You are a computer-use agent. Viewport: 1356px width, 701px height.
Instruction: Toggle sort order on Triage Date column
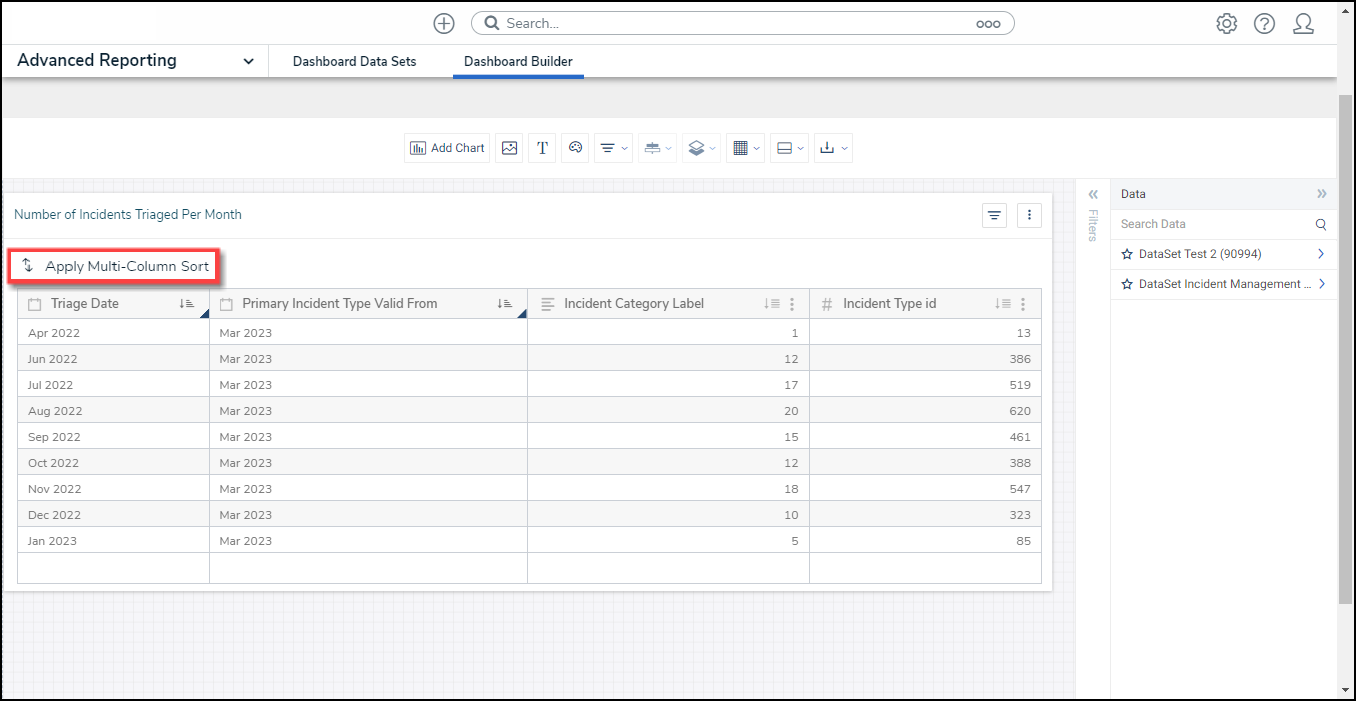click(187, 304)
